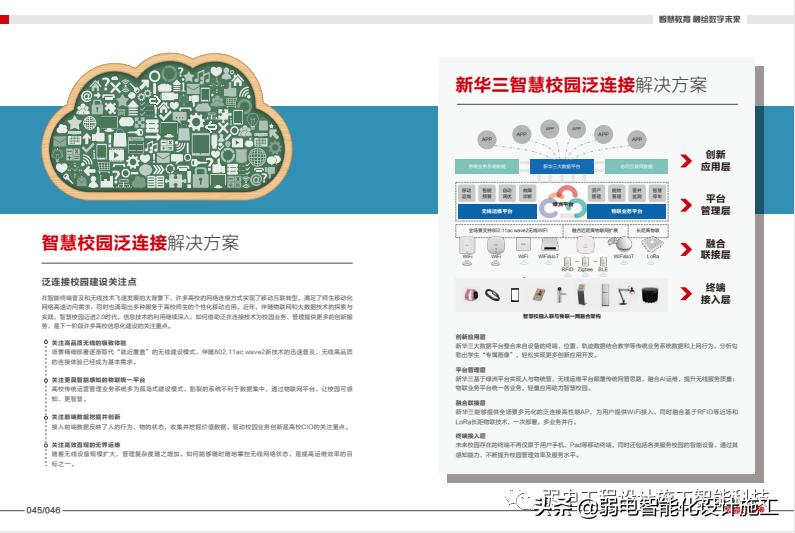
Task: Select the card reader device icon
Action: click(x=539, y=295)
